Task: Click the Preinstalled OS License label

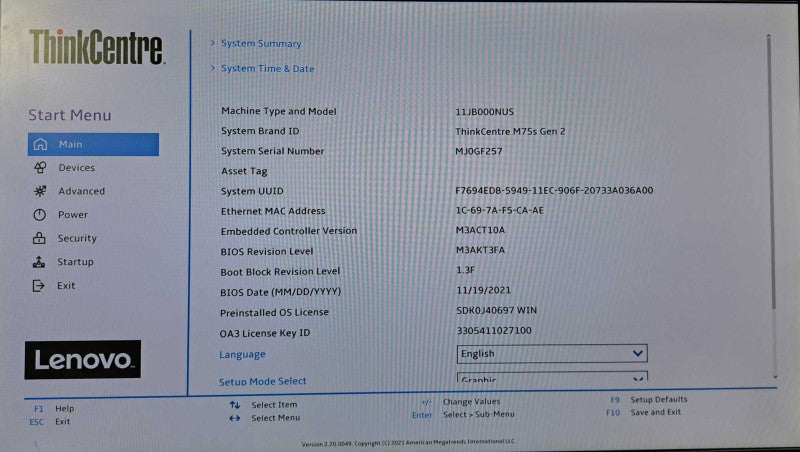Action: [x=274, y=313]
